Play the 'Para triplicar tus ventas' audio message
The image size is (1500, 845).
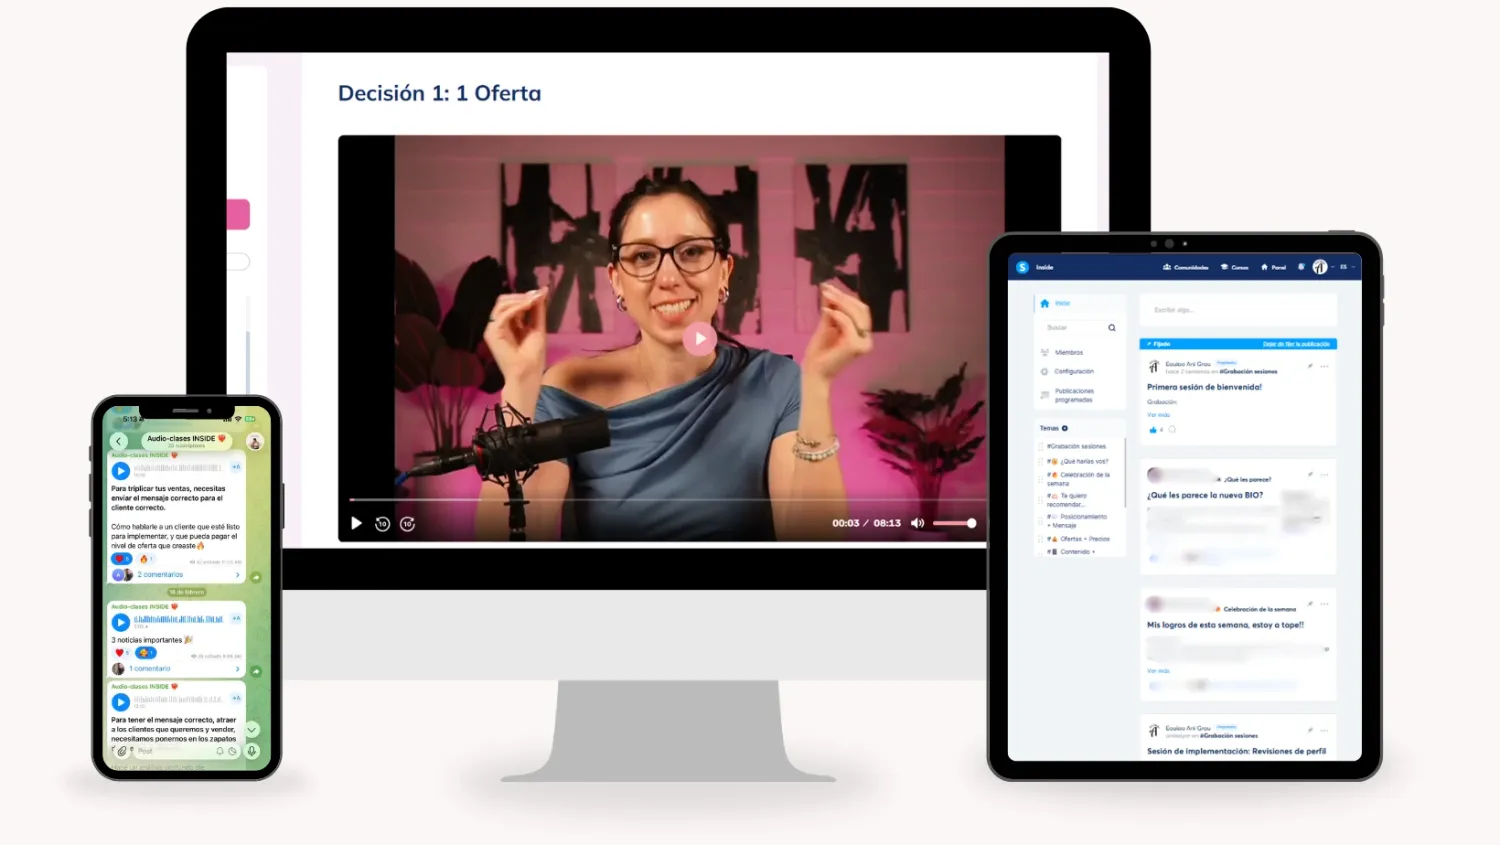click(x=121, y=470)
